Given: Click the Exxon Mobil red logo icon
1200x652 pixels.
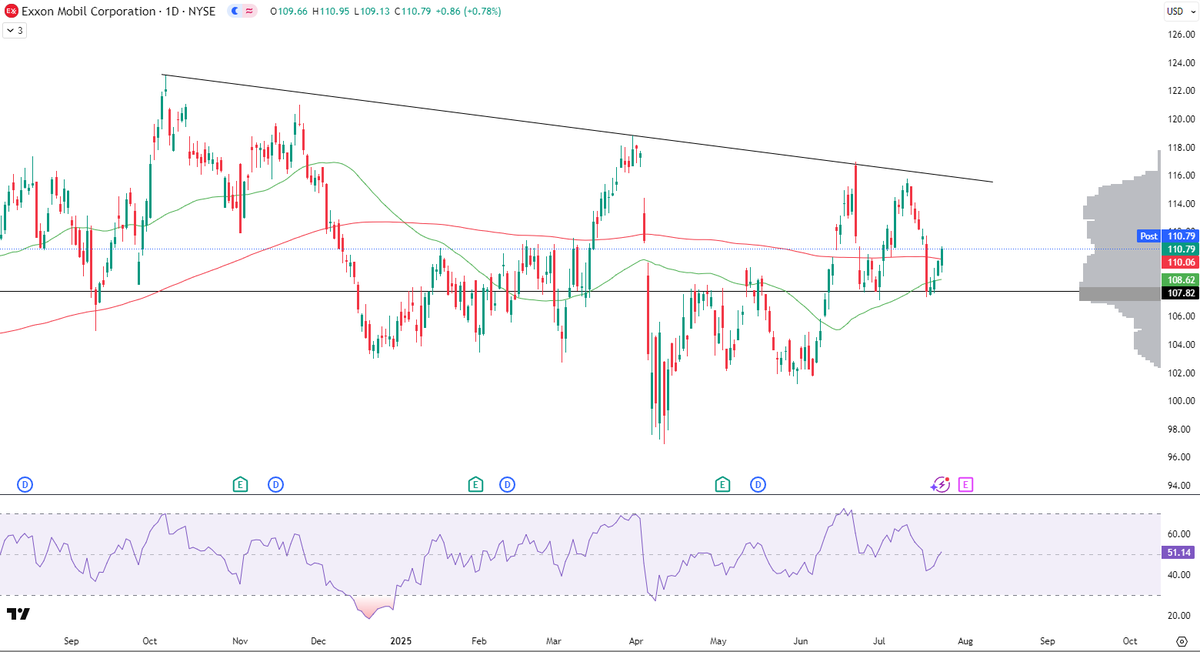Looking at the screenshot, I should coord(12,11).
